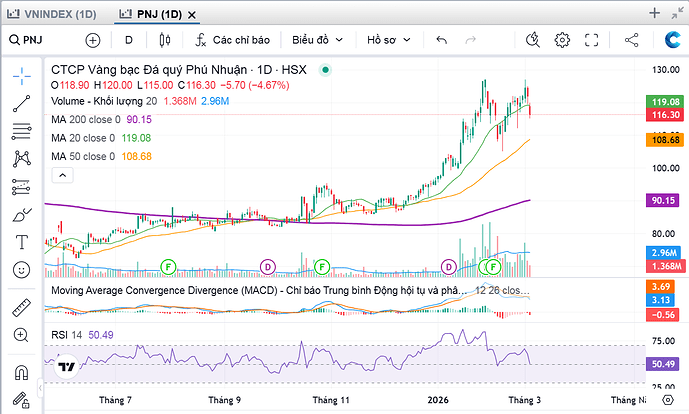
Task: Open the Biểu đồ dropdown
Action: point(317,40)
